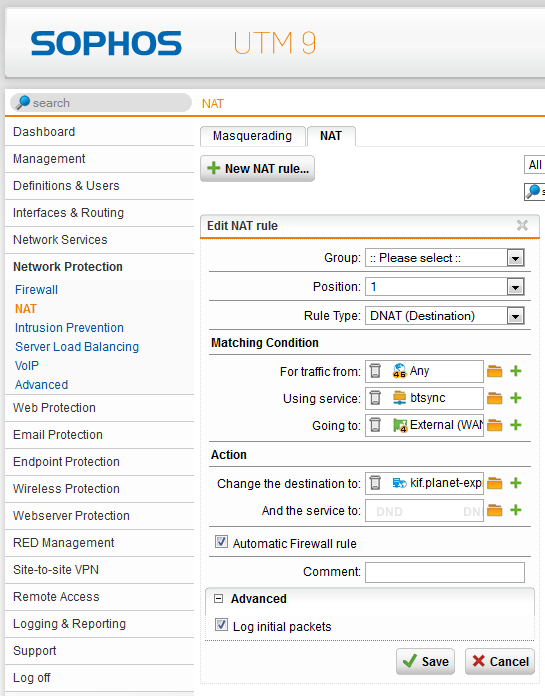Image resolution: width=545 pixels, height=696 pixels.
Task: Delete kif.planet-exp destination with trash icon
Action: (x=375, y=482)
